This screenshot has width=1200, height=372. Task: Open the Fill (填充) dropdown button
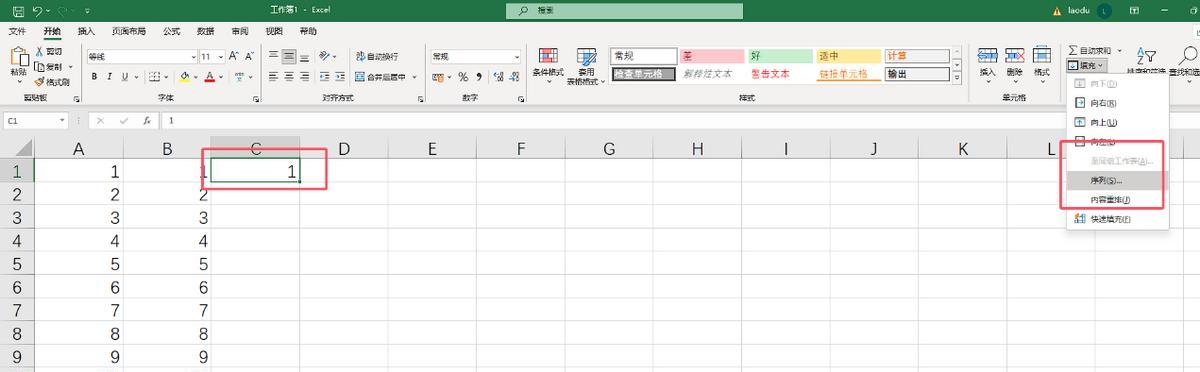coord(1085,64)
